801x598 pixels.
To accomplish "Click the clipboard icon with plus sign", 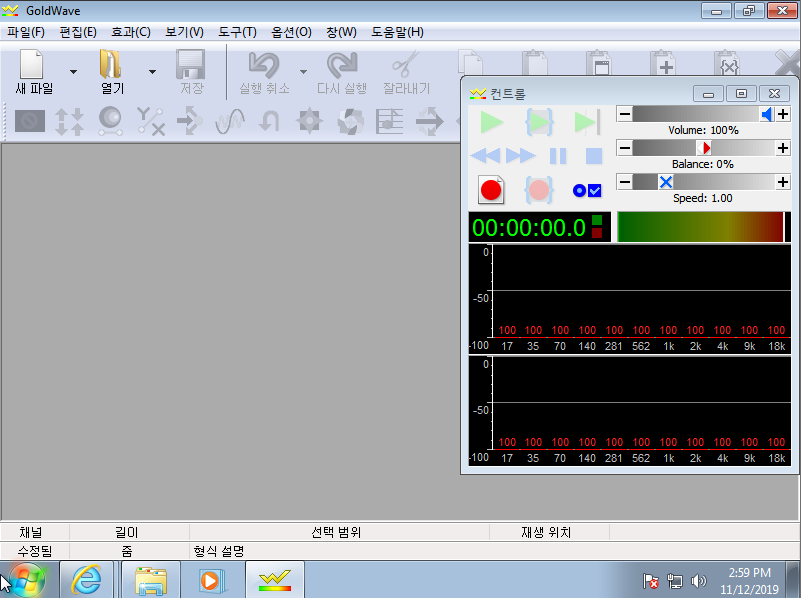I will point(663,62).
